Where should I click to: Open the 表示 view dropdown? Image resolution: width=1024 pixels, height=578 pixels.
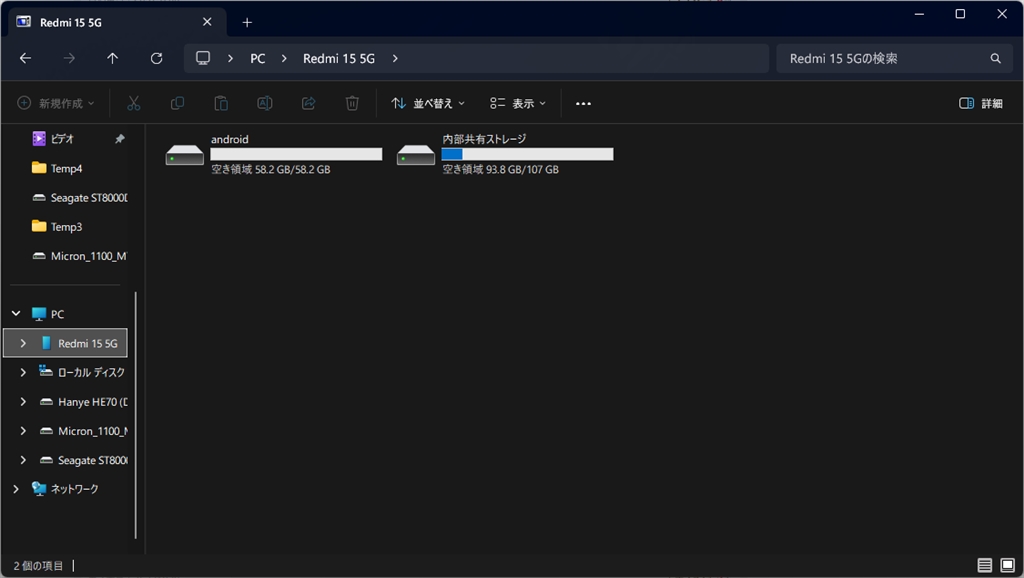518,103
